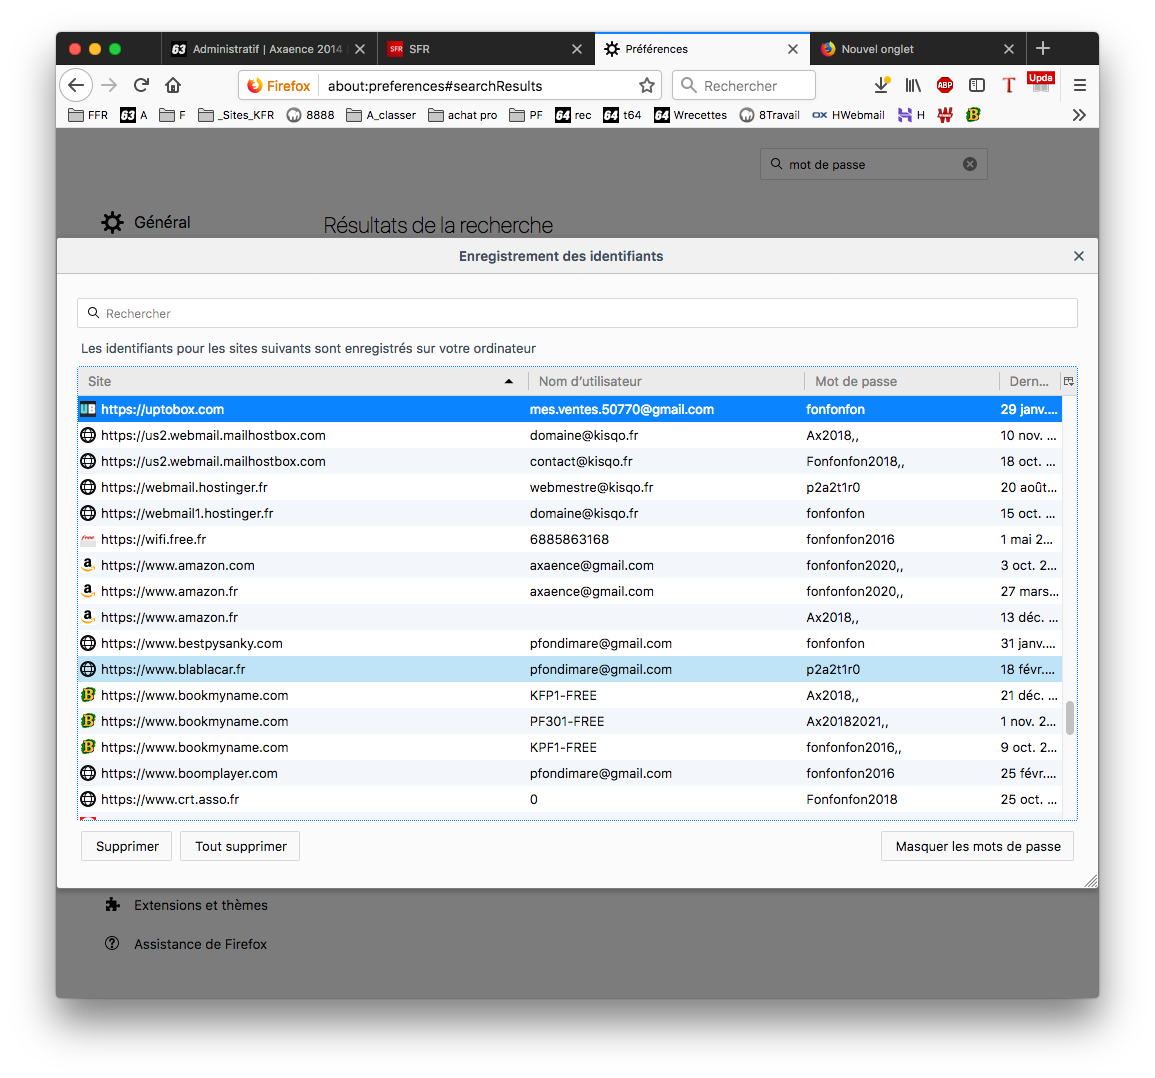Click Masquer les mots de passe
The height and width of the screenshot is (1078, 1155).
(977, 846)
